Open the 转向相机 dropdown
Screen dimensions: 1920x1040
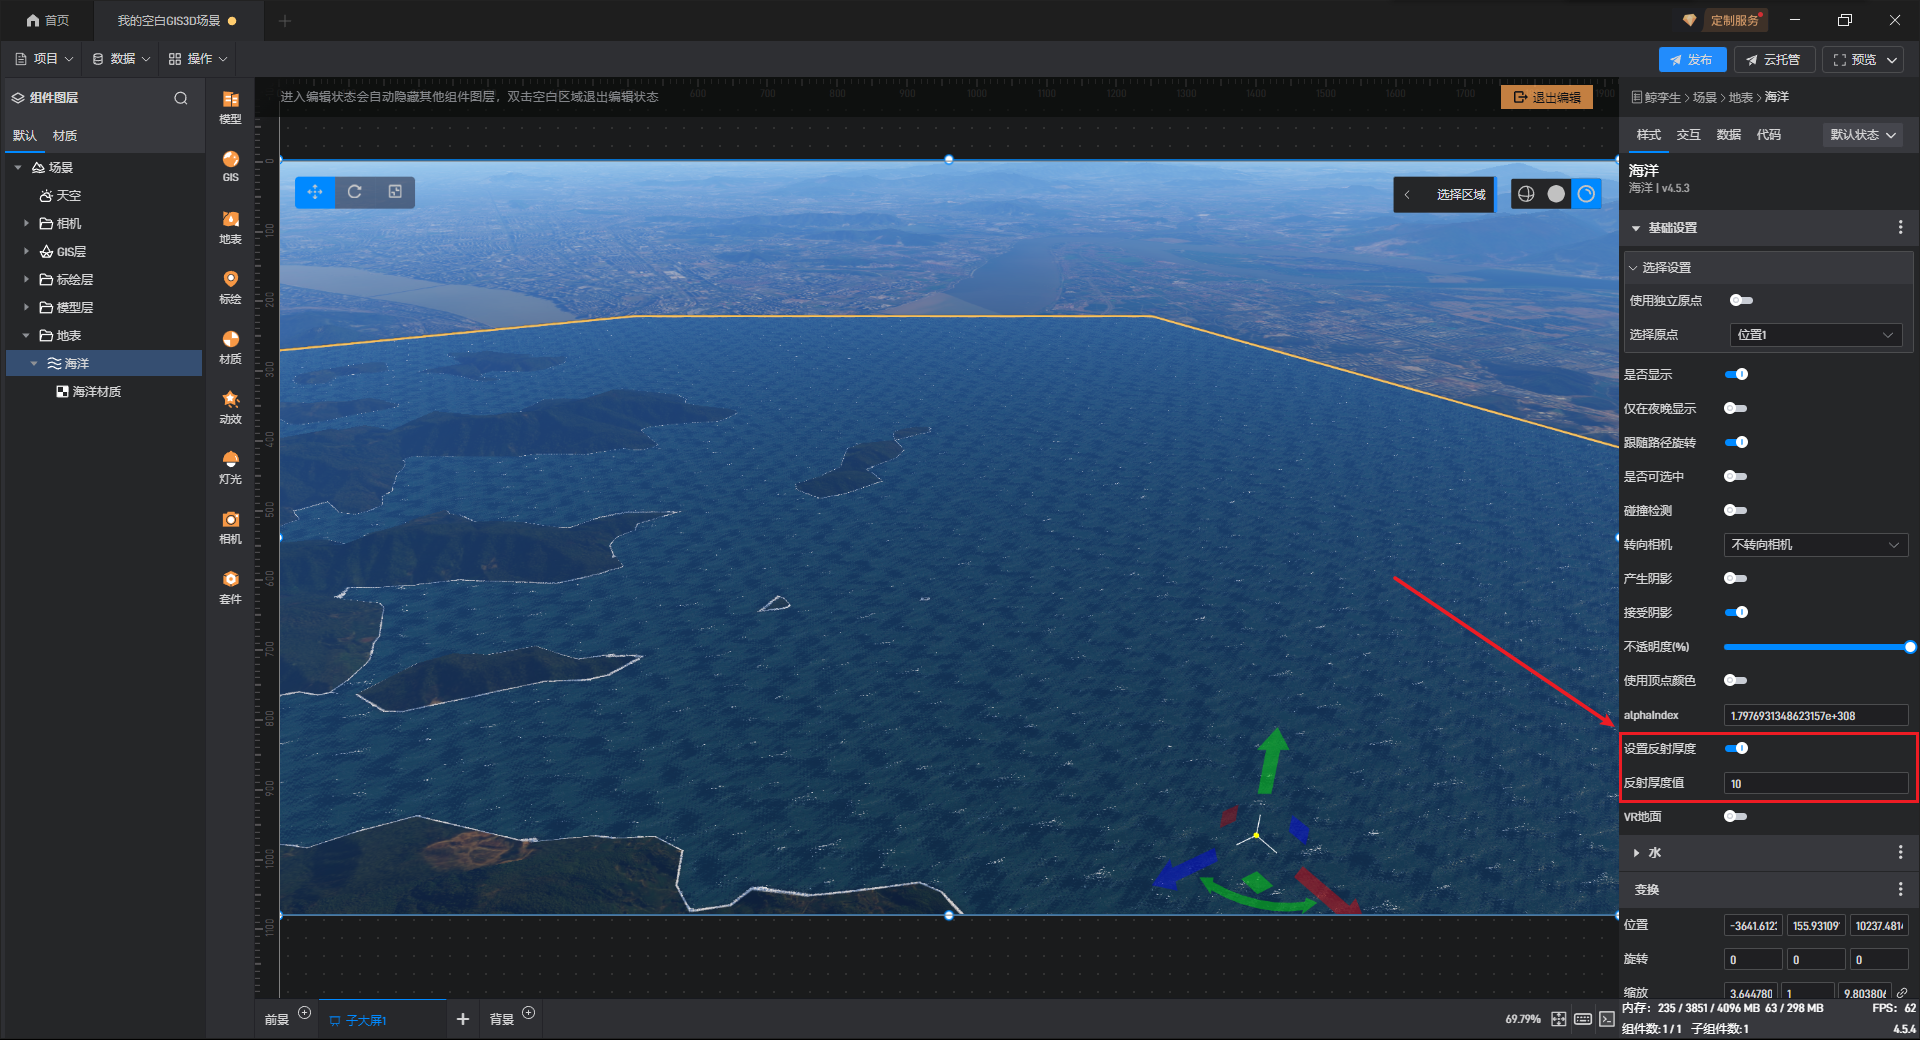[1815, 545]
